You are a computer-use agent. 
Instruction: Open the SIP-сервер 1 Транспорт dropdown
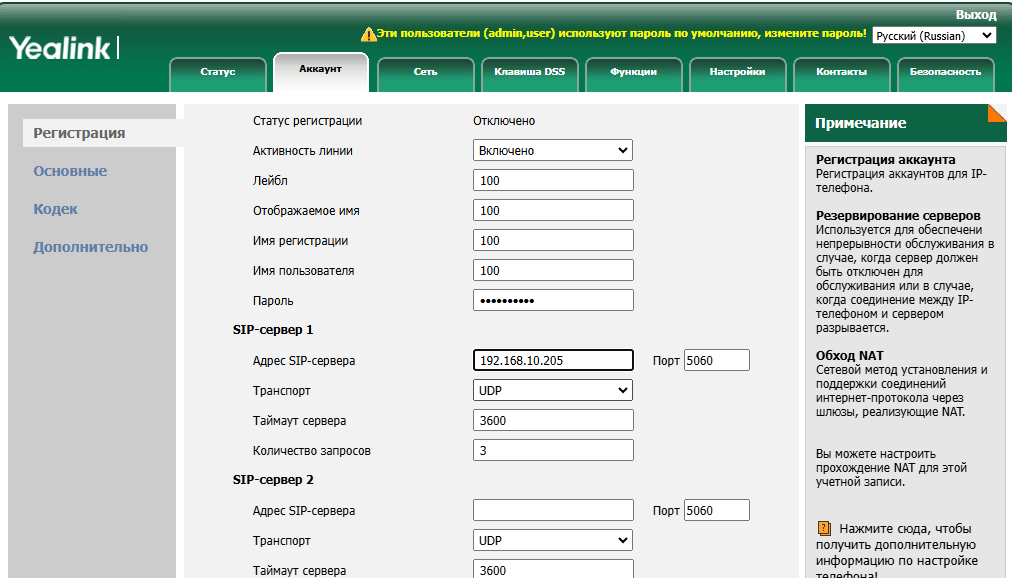(552, 390)
